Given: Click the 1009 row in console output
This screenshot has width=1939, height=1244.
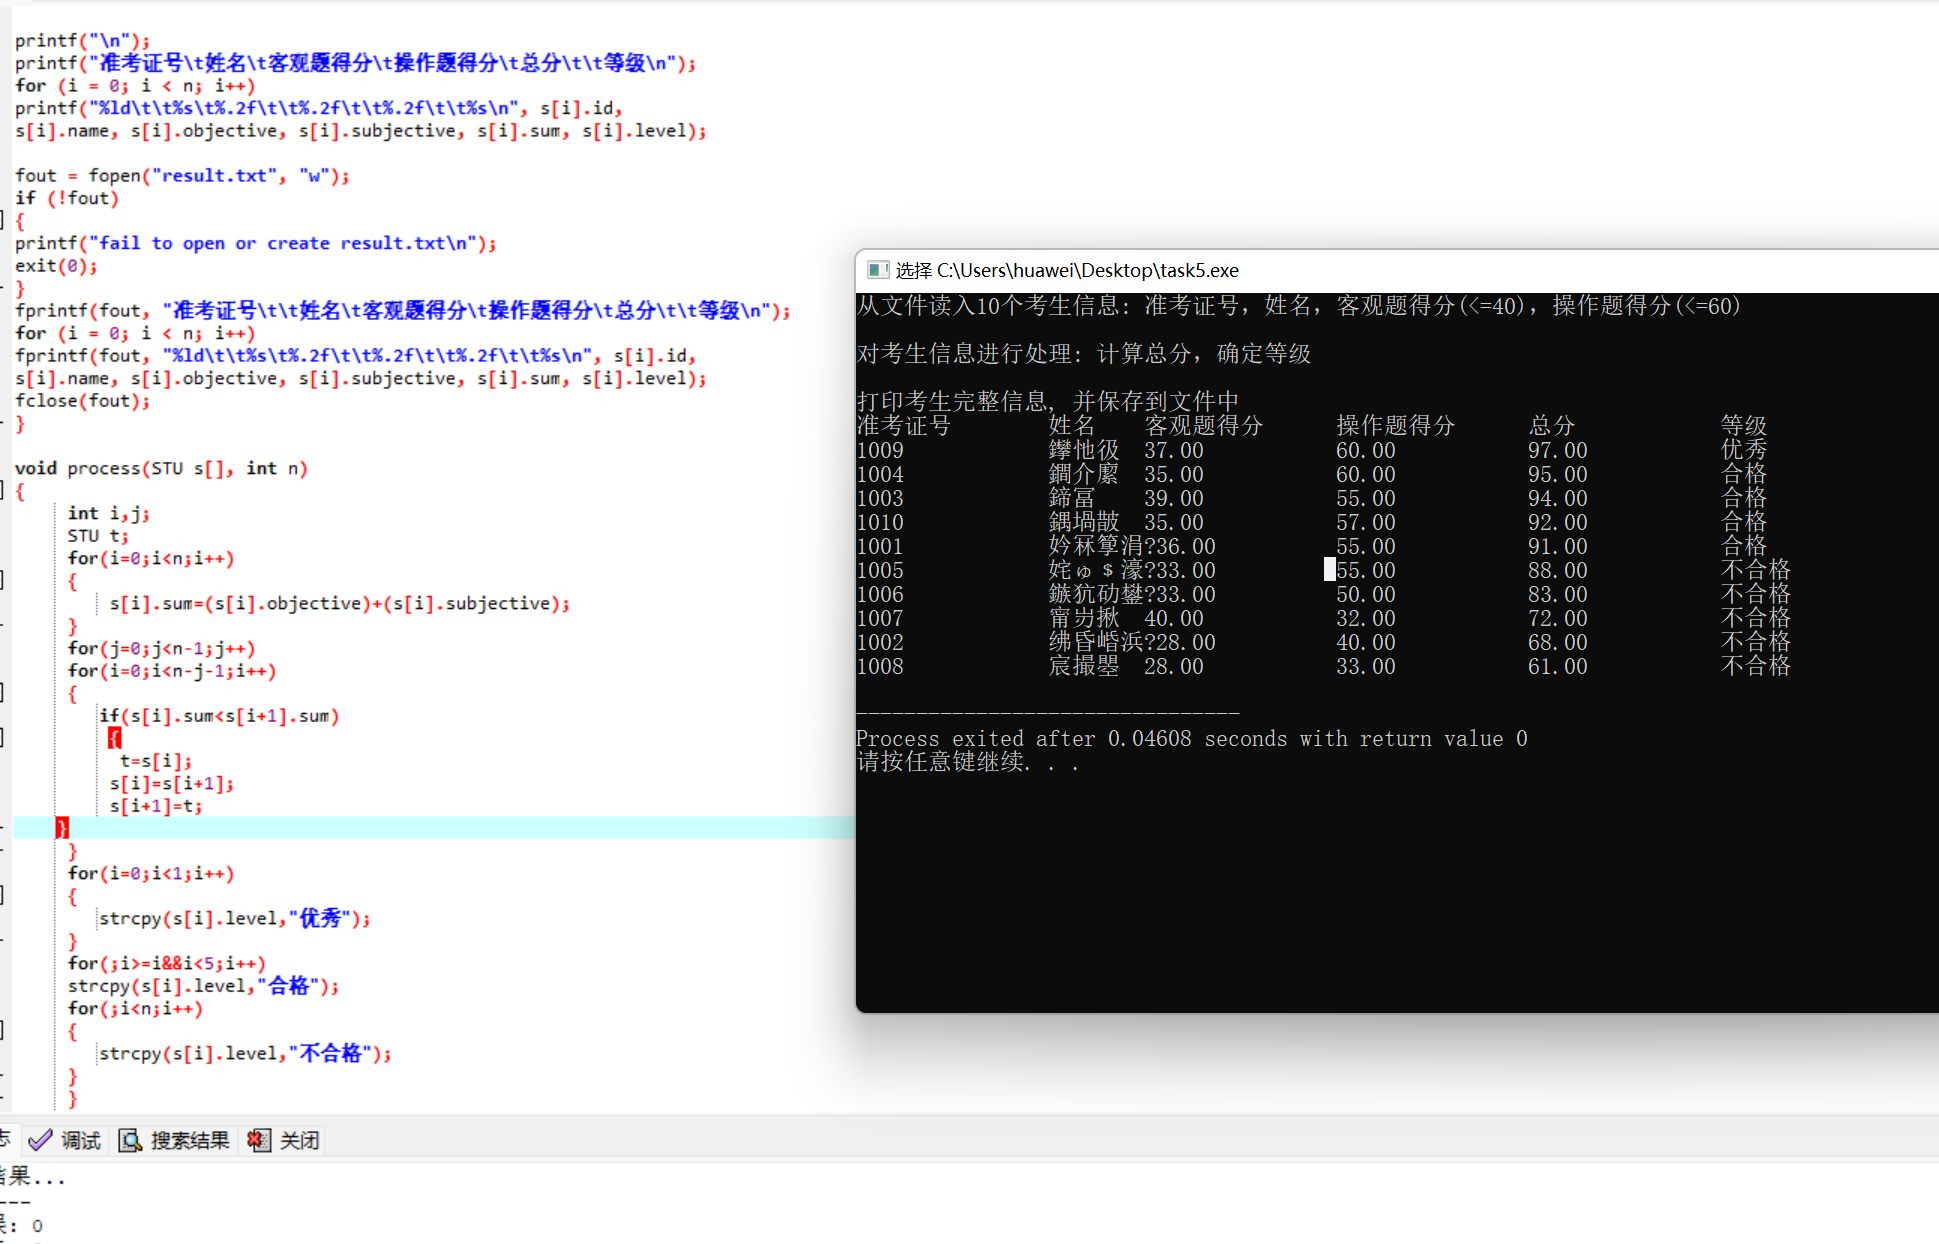Looking at the screenshot, I should click(x=880, y=451).
